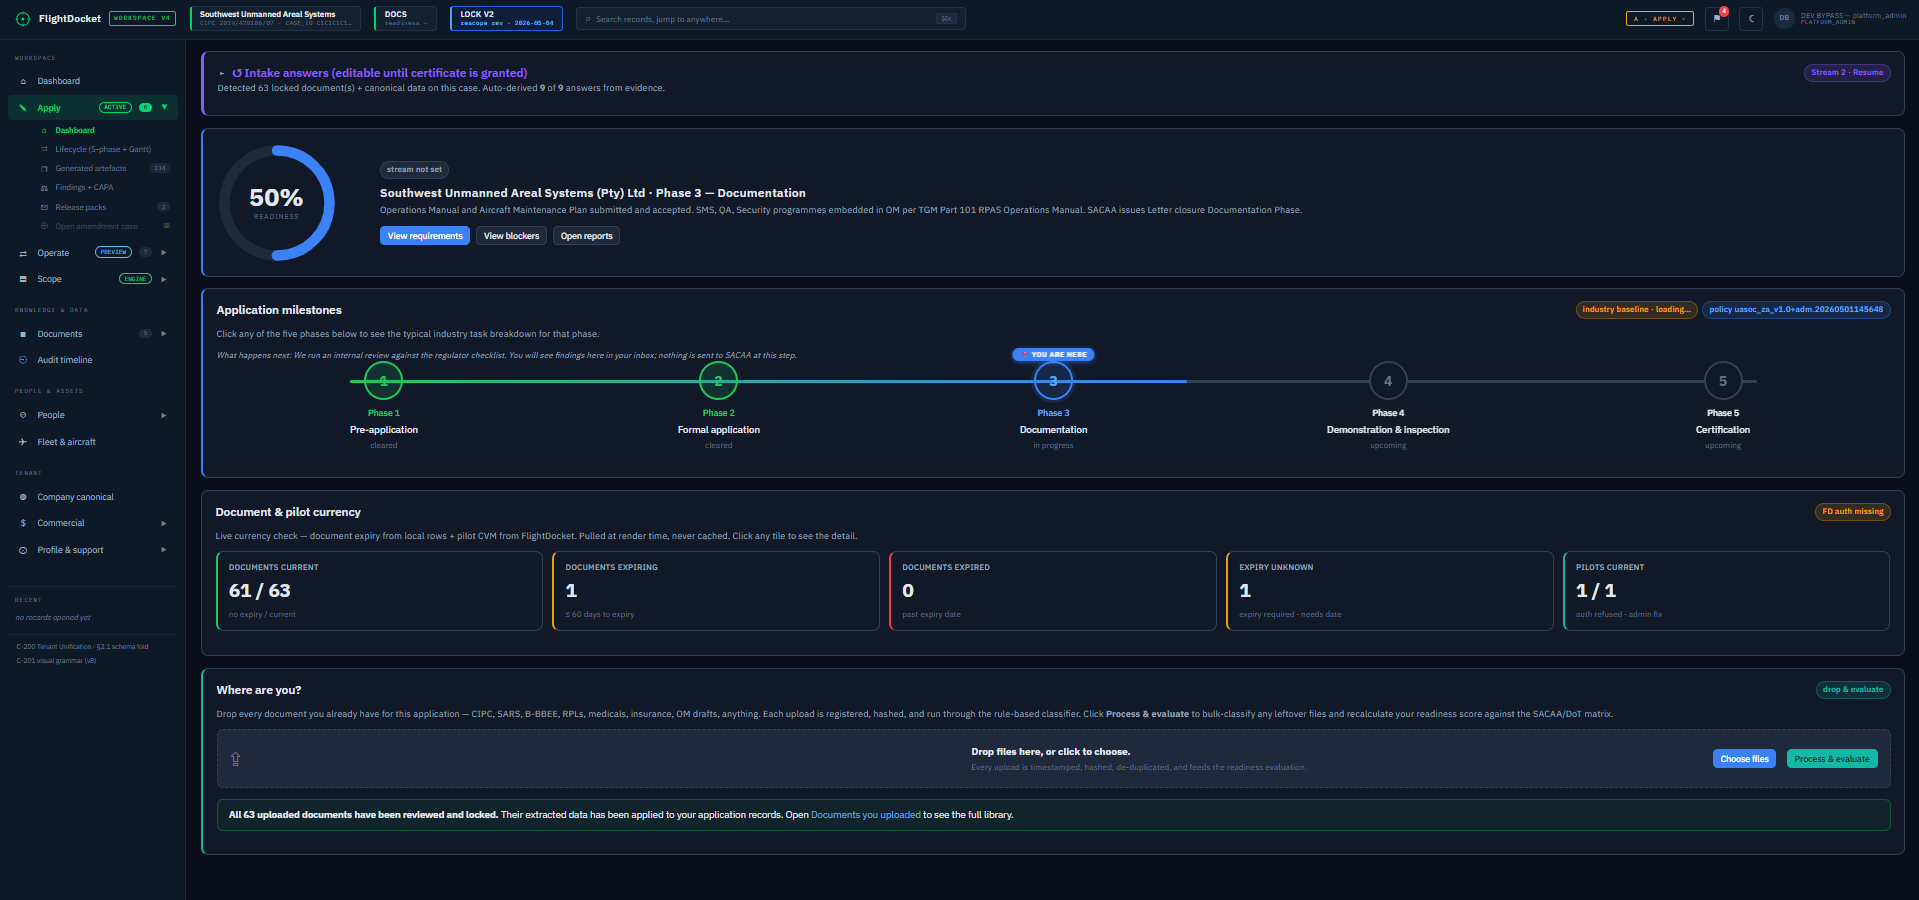The height and width of the screenshot is (900, 1919).
Task: Open Fleet & aircraft page
Action: [x=67, y=442]
